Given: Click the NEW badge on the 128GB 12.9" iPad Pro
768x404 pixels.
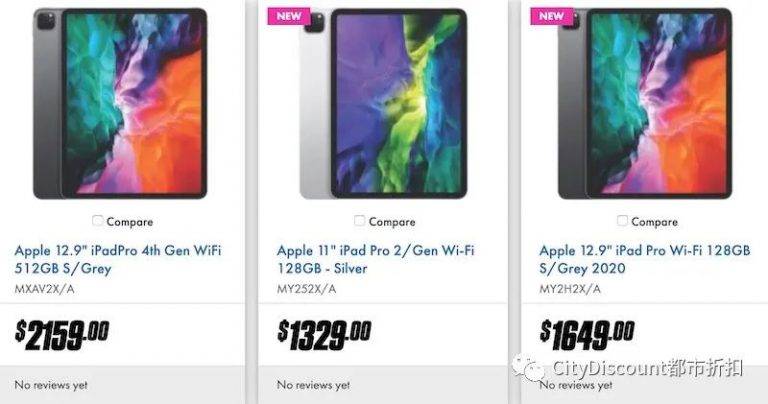Looking at the screenshot, I should click(552, 16).
